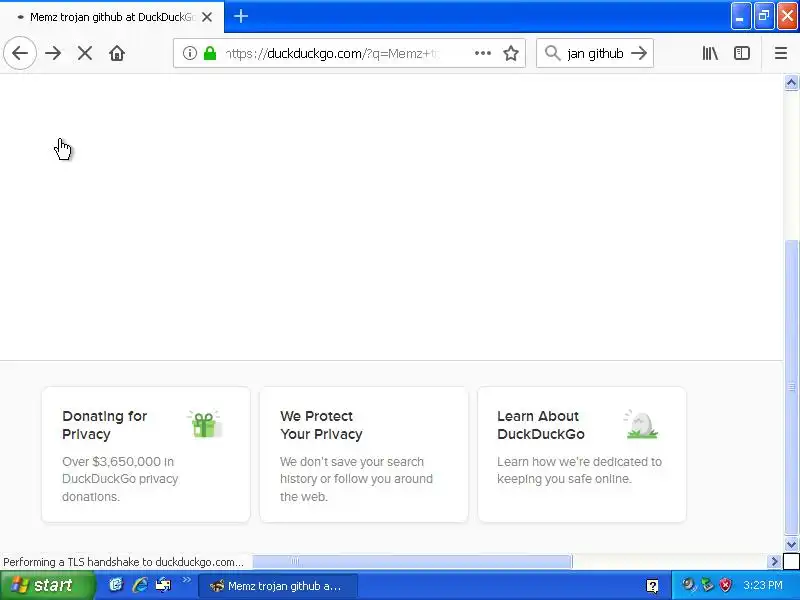Click the egg icon on Learn card

pos(641,424)
